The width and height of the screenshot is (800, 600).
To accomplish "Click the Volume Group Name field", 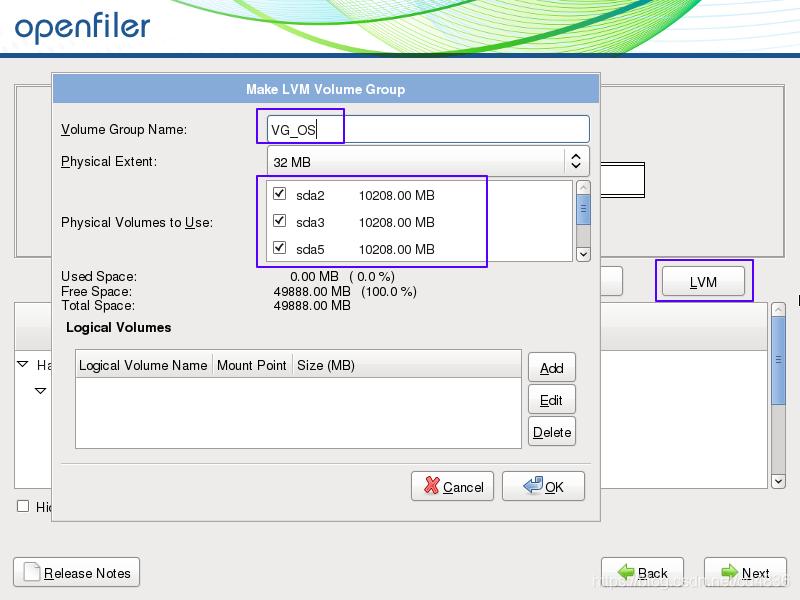I will [428, 129].
